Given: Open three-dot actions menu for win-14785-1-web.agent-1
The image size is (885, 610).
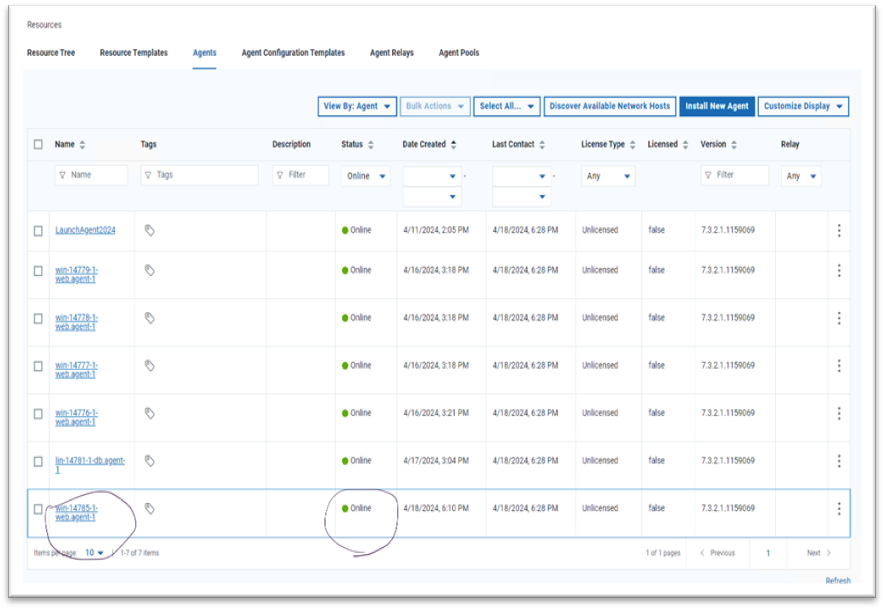Looking at the screenshot, I should 838,509.
